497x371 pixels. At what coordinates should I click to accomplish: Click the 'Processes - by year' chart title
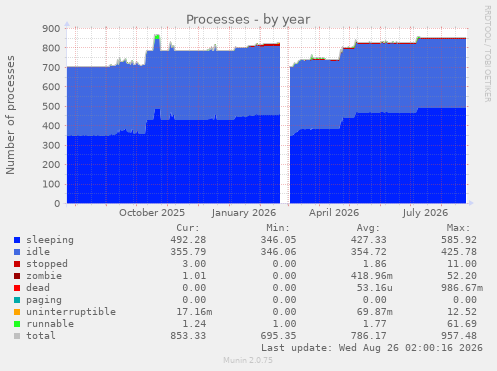248,20
